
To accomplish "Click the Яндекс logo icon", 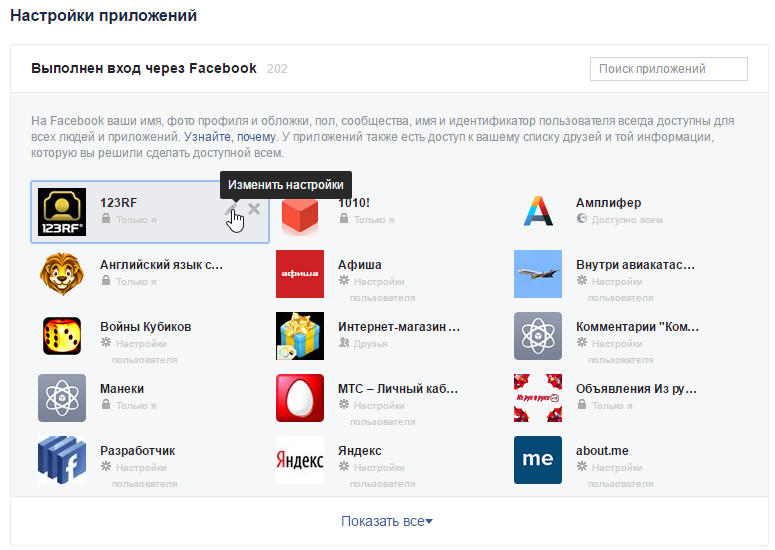I will click(300, 460).
